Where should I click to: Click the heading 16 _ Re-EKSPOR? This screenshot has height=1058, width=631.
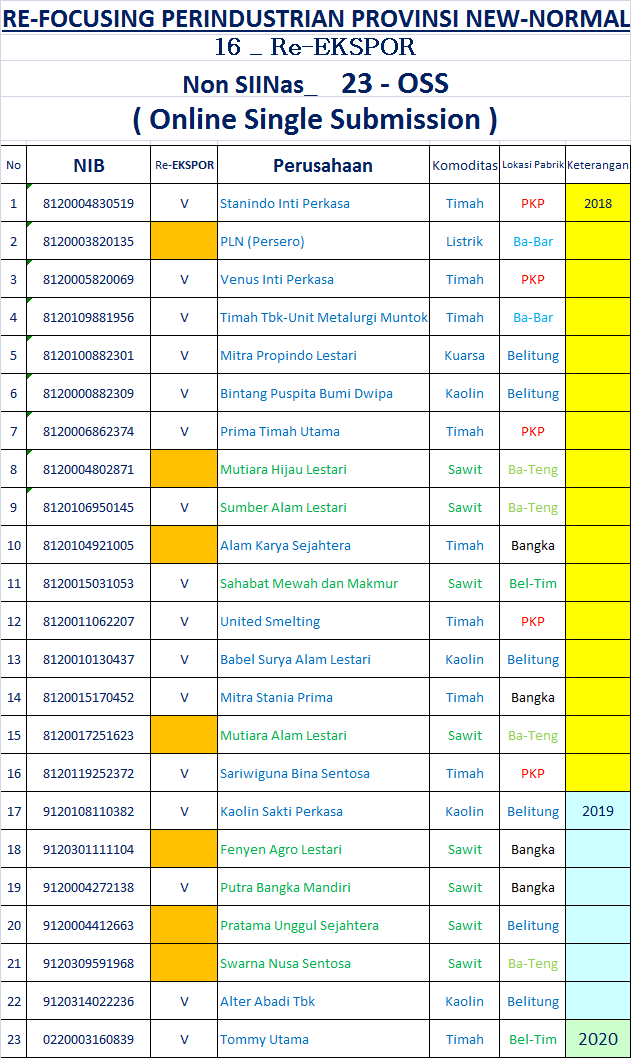coord(314,47)
